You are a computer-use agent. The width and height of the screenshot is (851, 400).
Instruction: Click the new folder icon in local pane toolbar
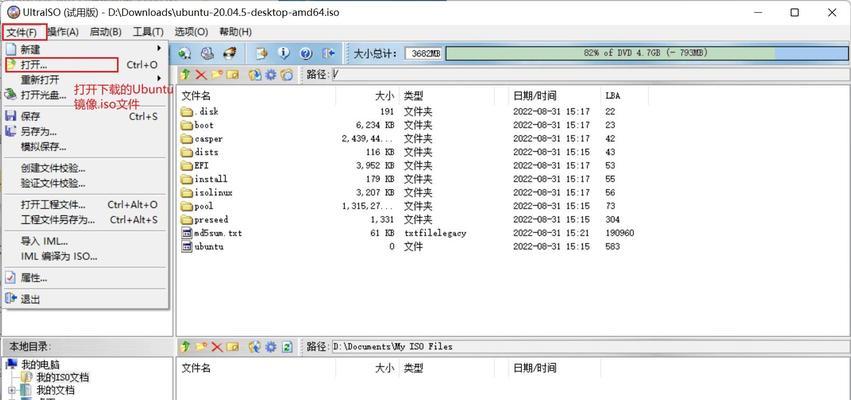pyautogui.click(x=201, y=346)
